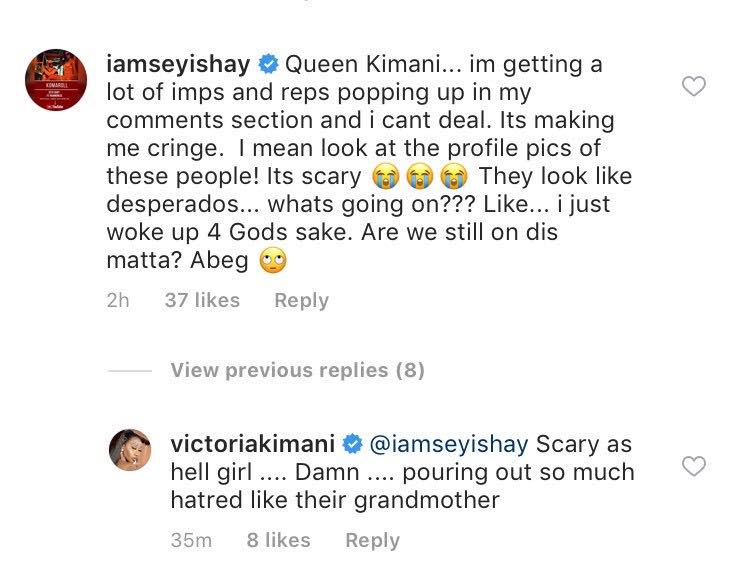View the 37 likes list
This screenshot has height=588, width=750.
201,300
